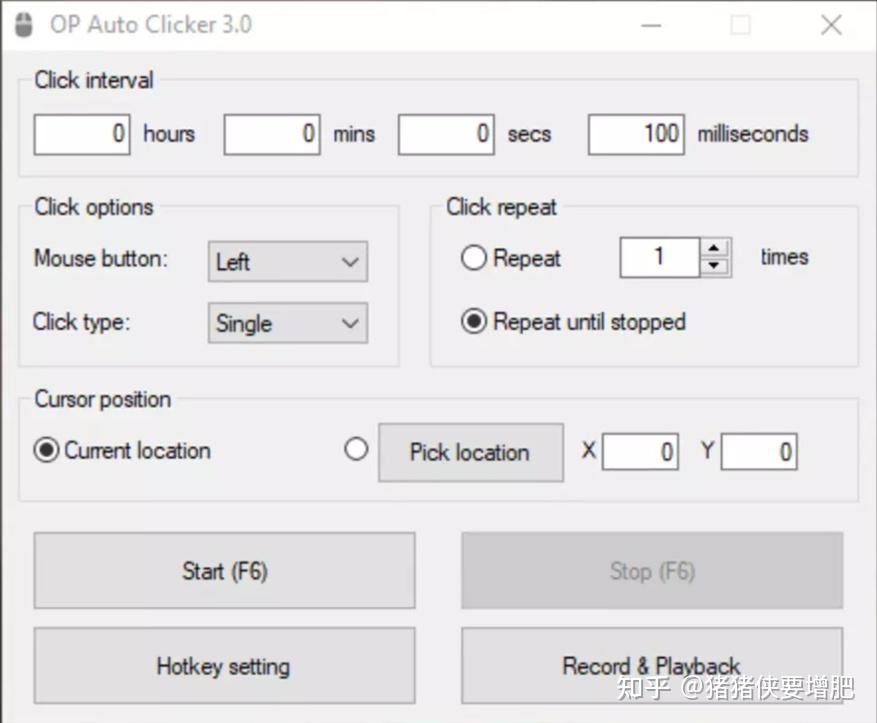This screenshot has height=723, width=877.
Task: Choose Current location radio button
Action: 46,451
